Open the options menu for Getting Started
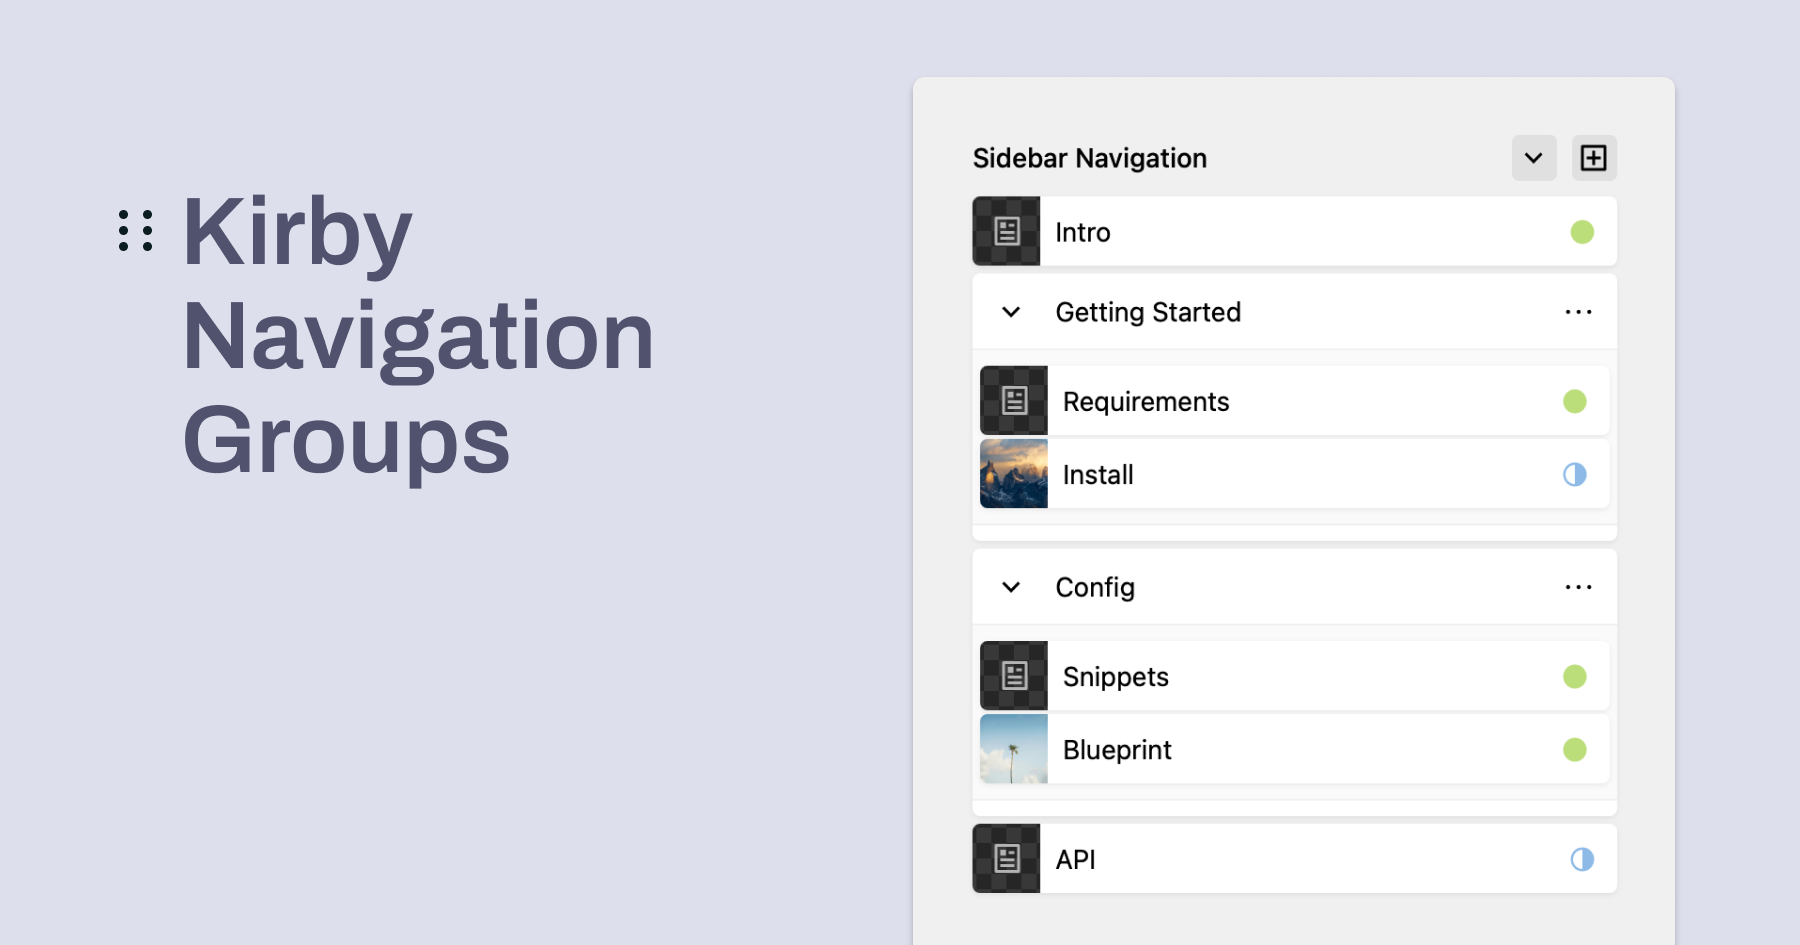 tap(1578, 311)
